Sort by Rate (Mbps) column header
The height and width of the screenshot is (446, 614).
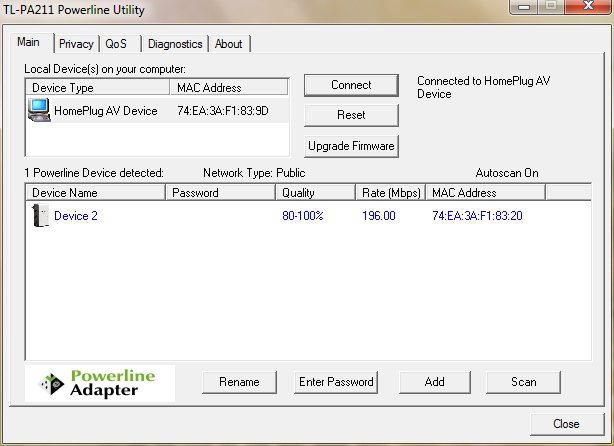[390, 193]
